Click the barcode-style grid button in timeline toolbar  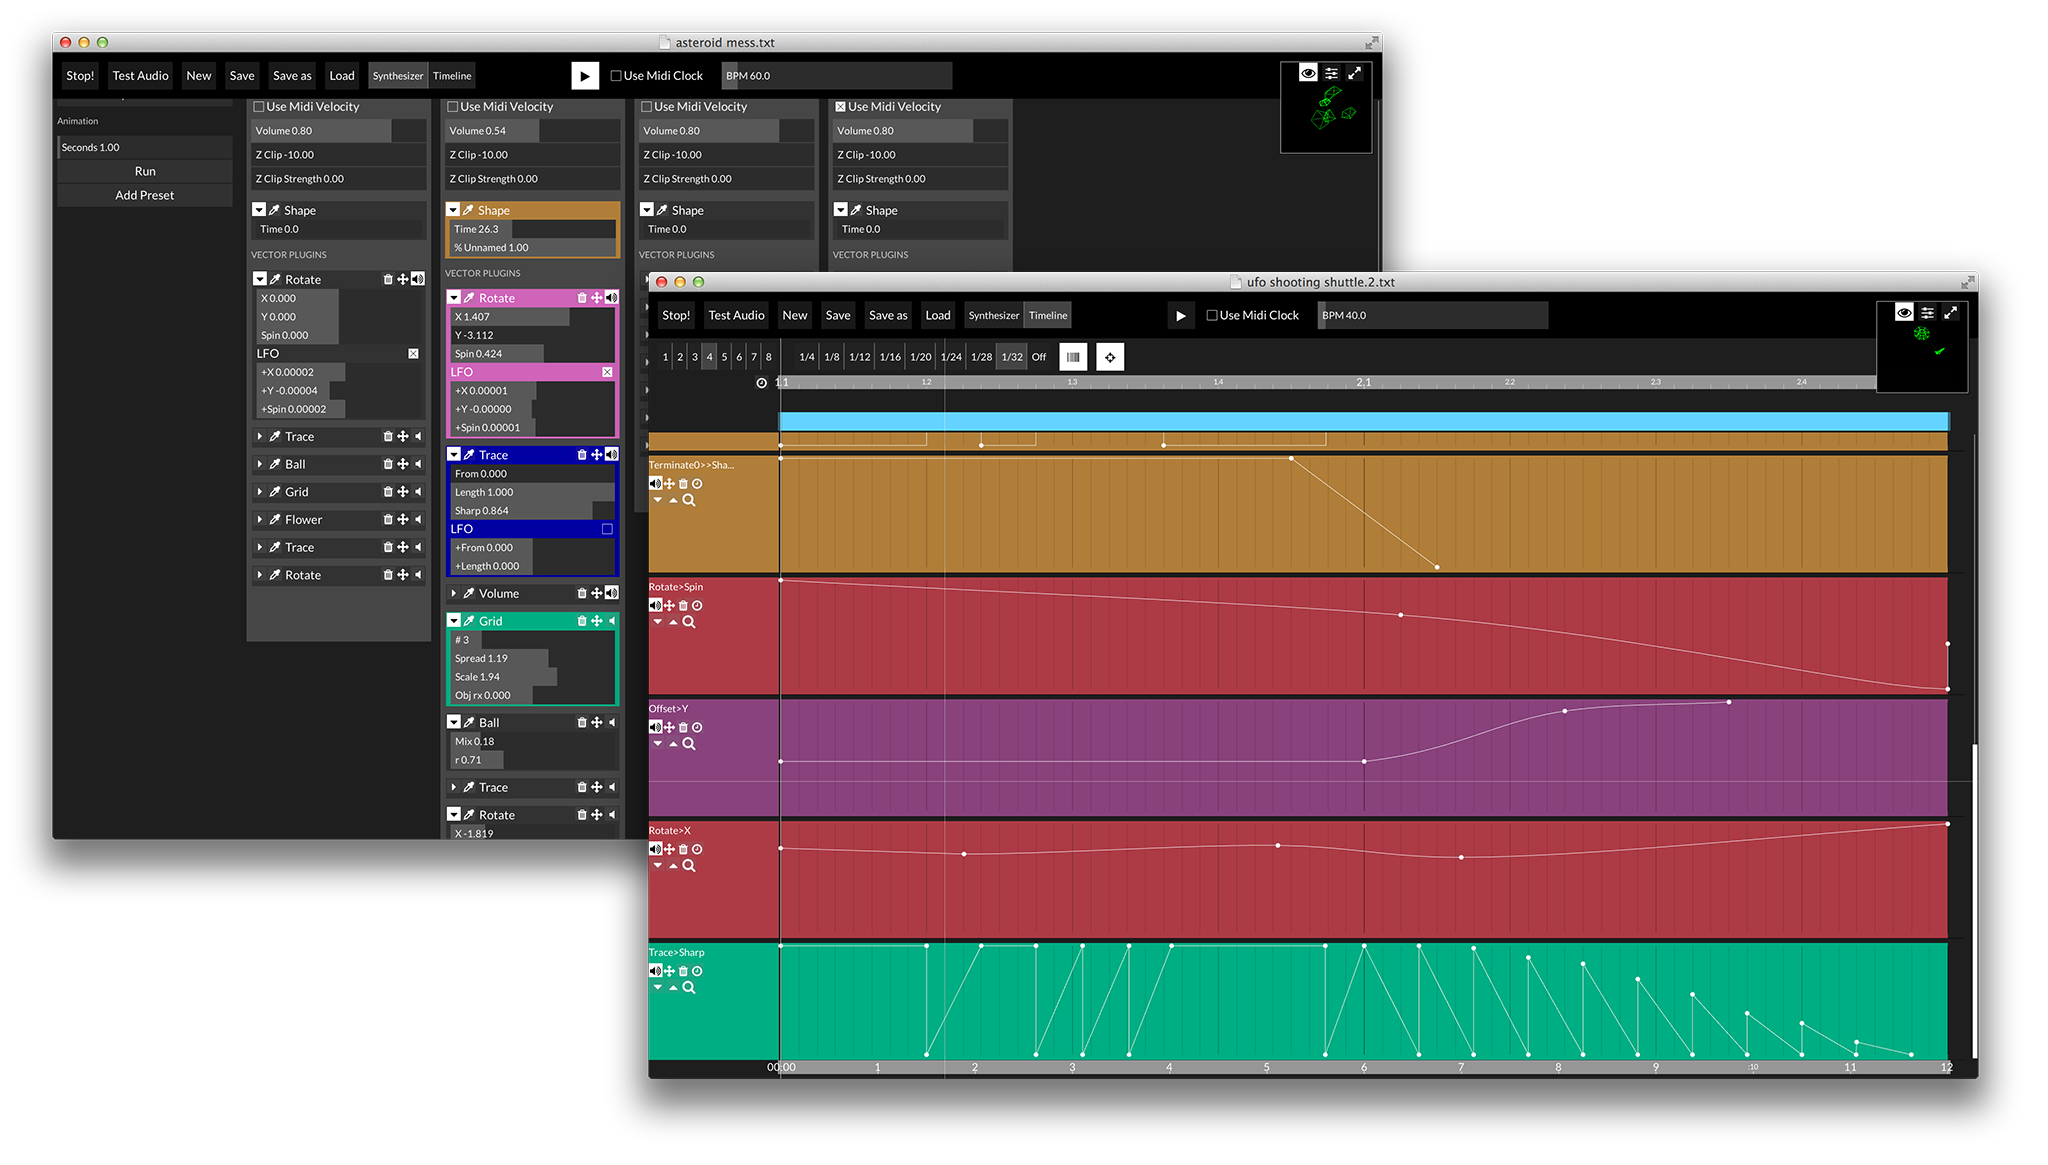(1073, 357)
